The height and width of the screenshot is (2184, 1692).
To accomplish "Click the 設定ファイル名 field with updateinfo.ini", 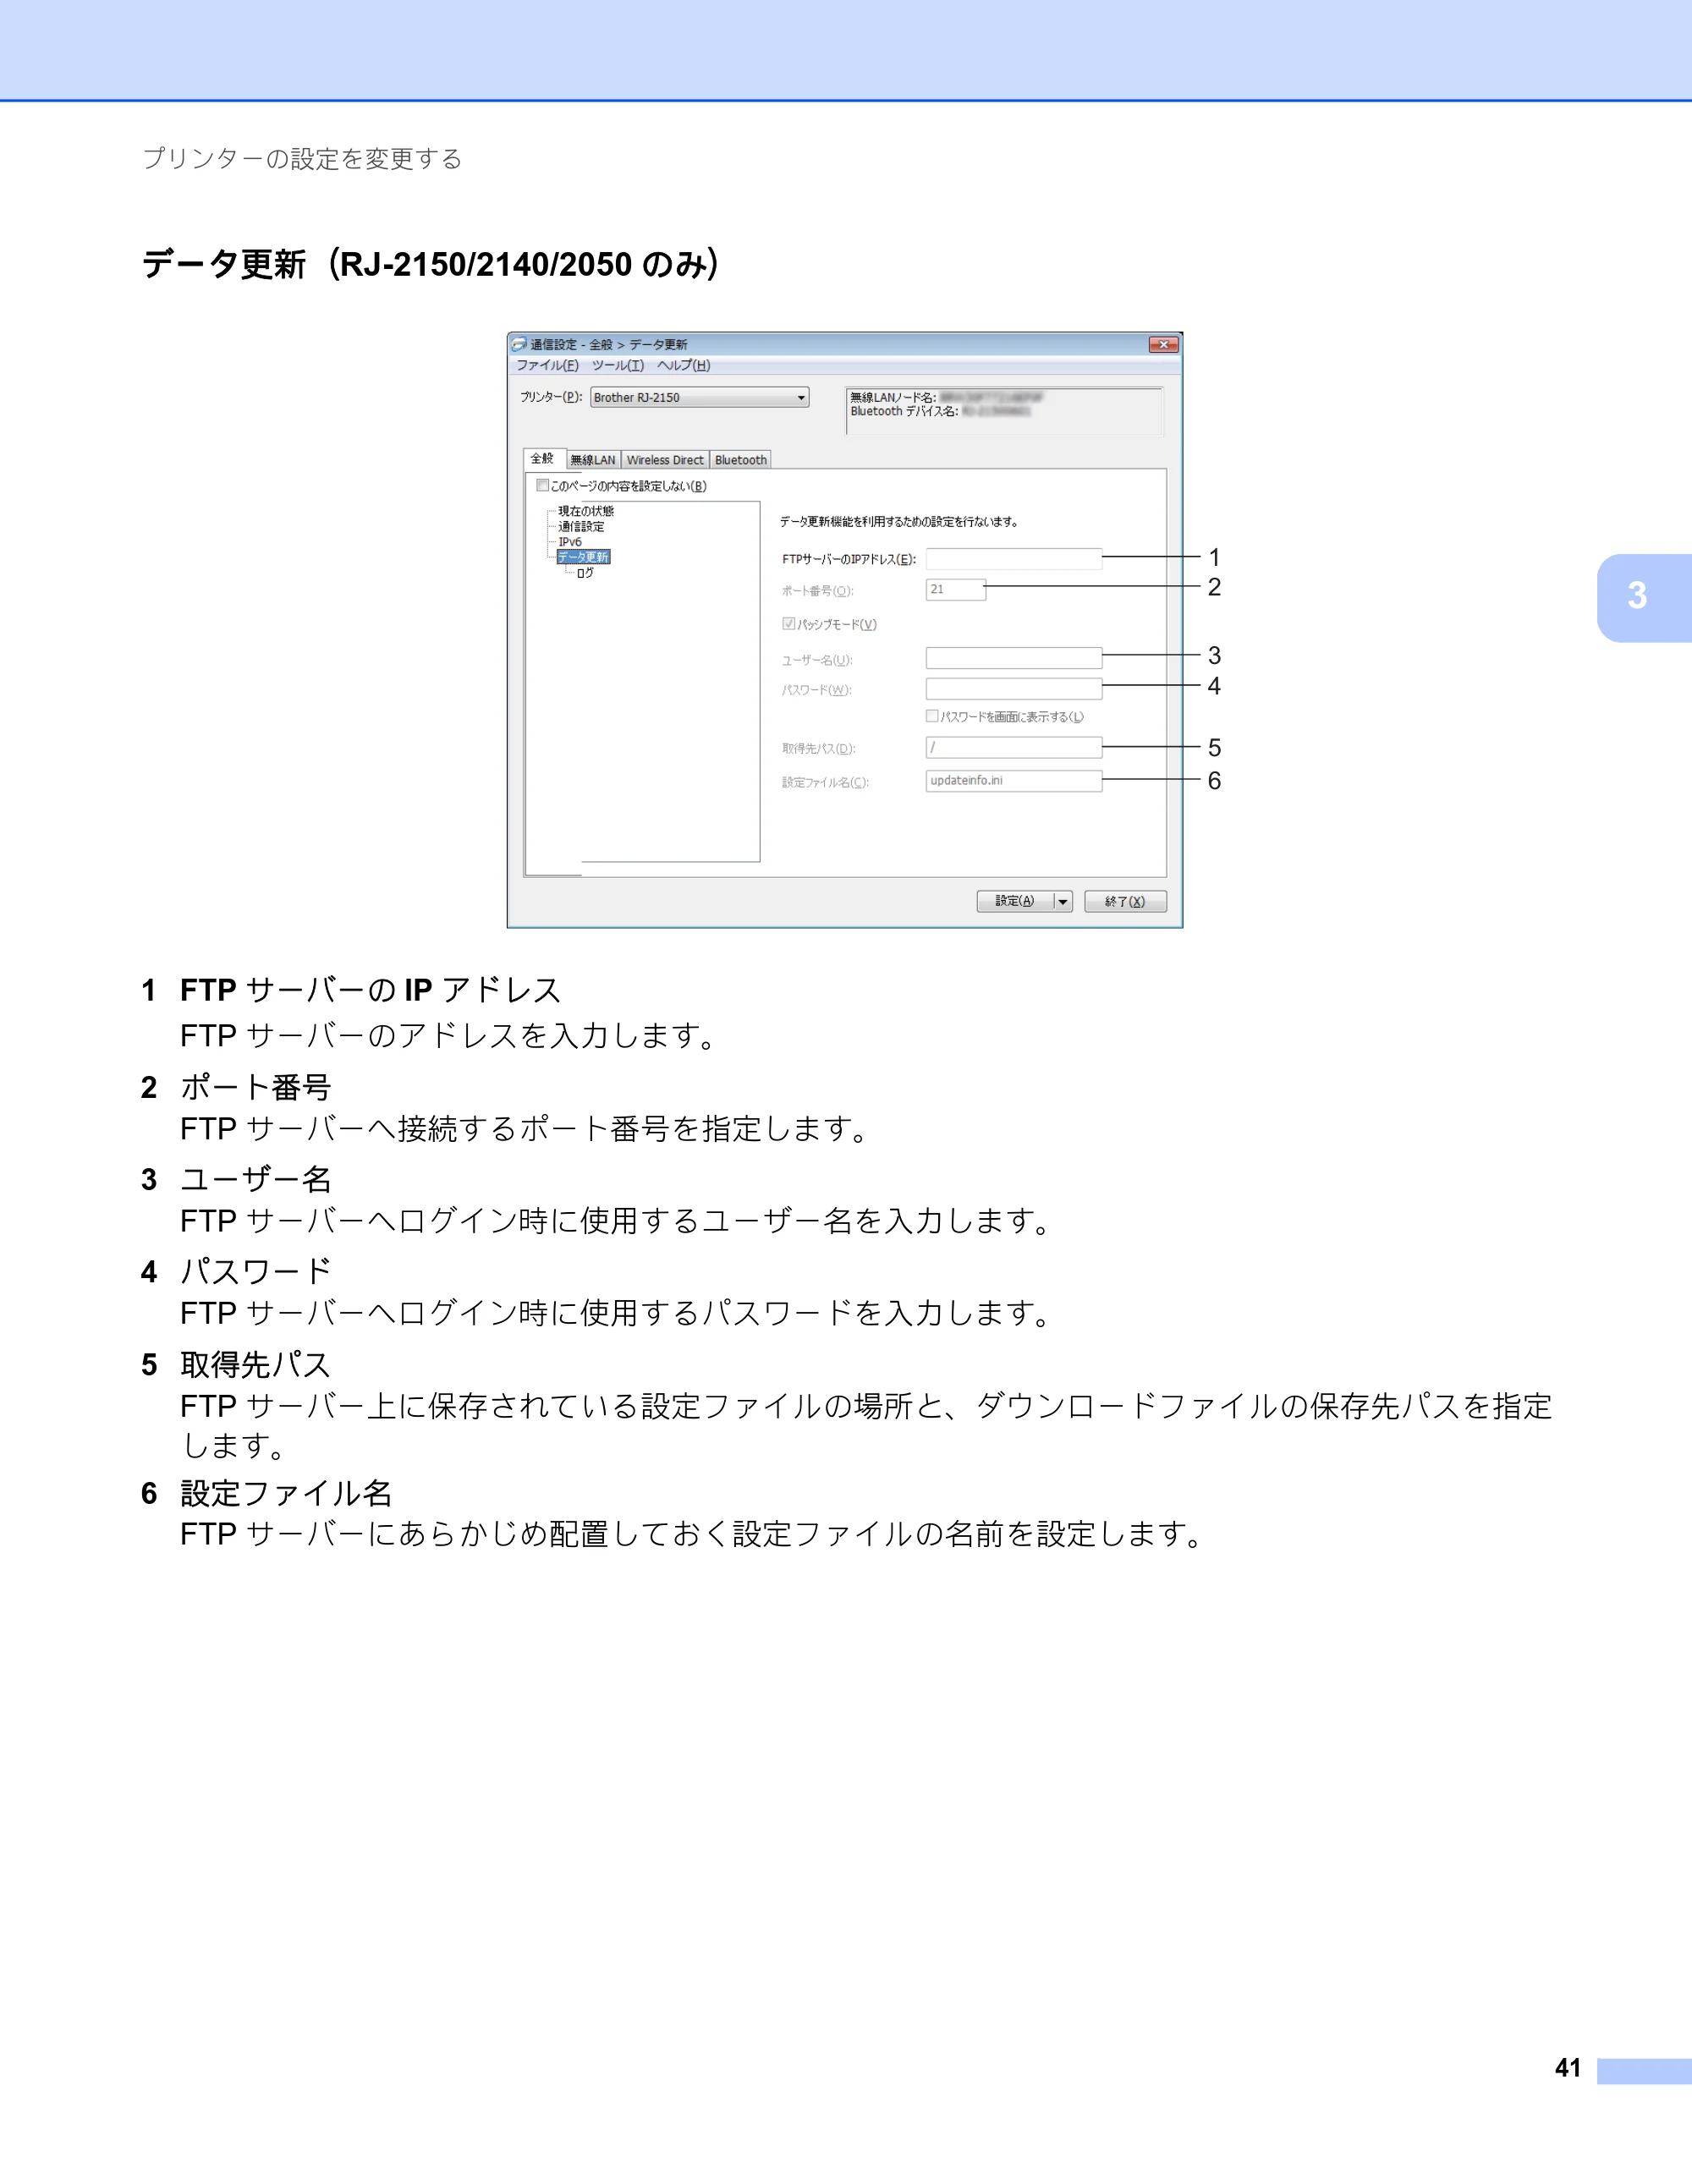I will (x=1013, y=780).
